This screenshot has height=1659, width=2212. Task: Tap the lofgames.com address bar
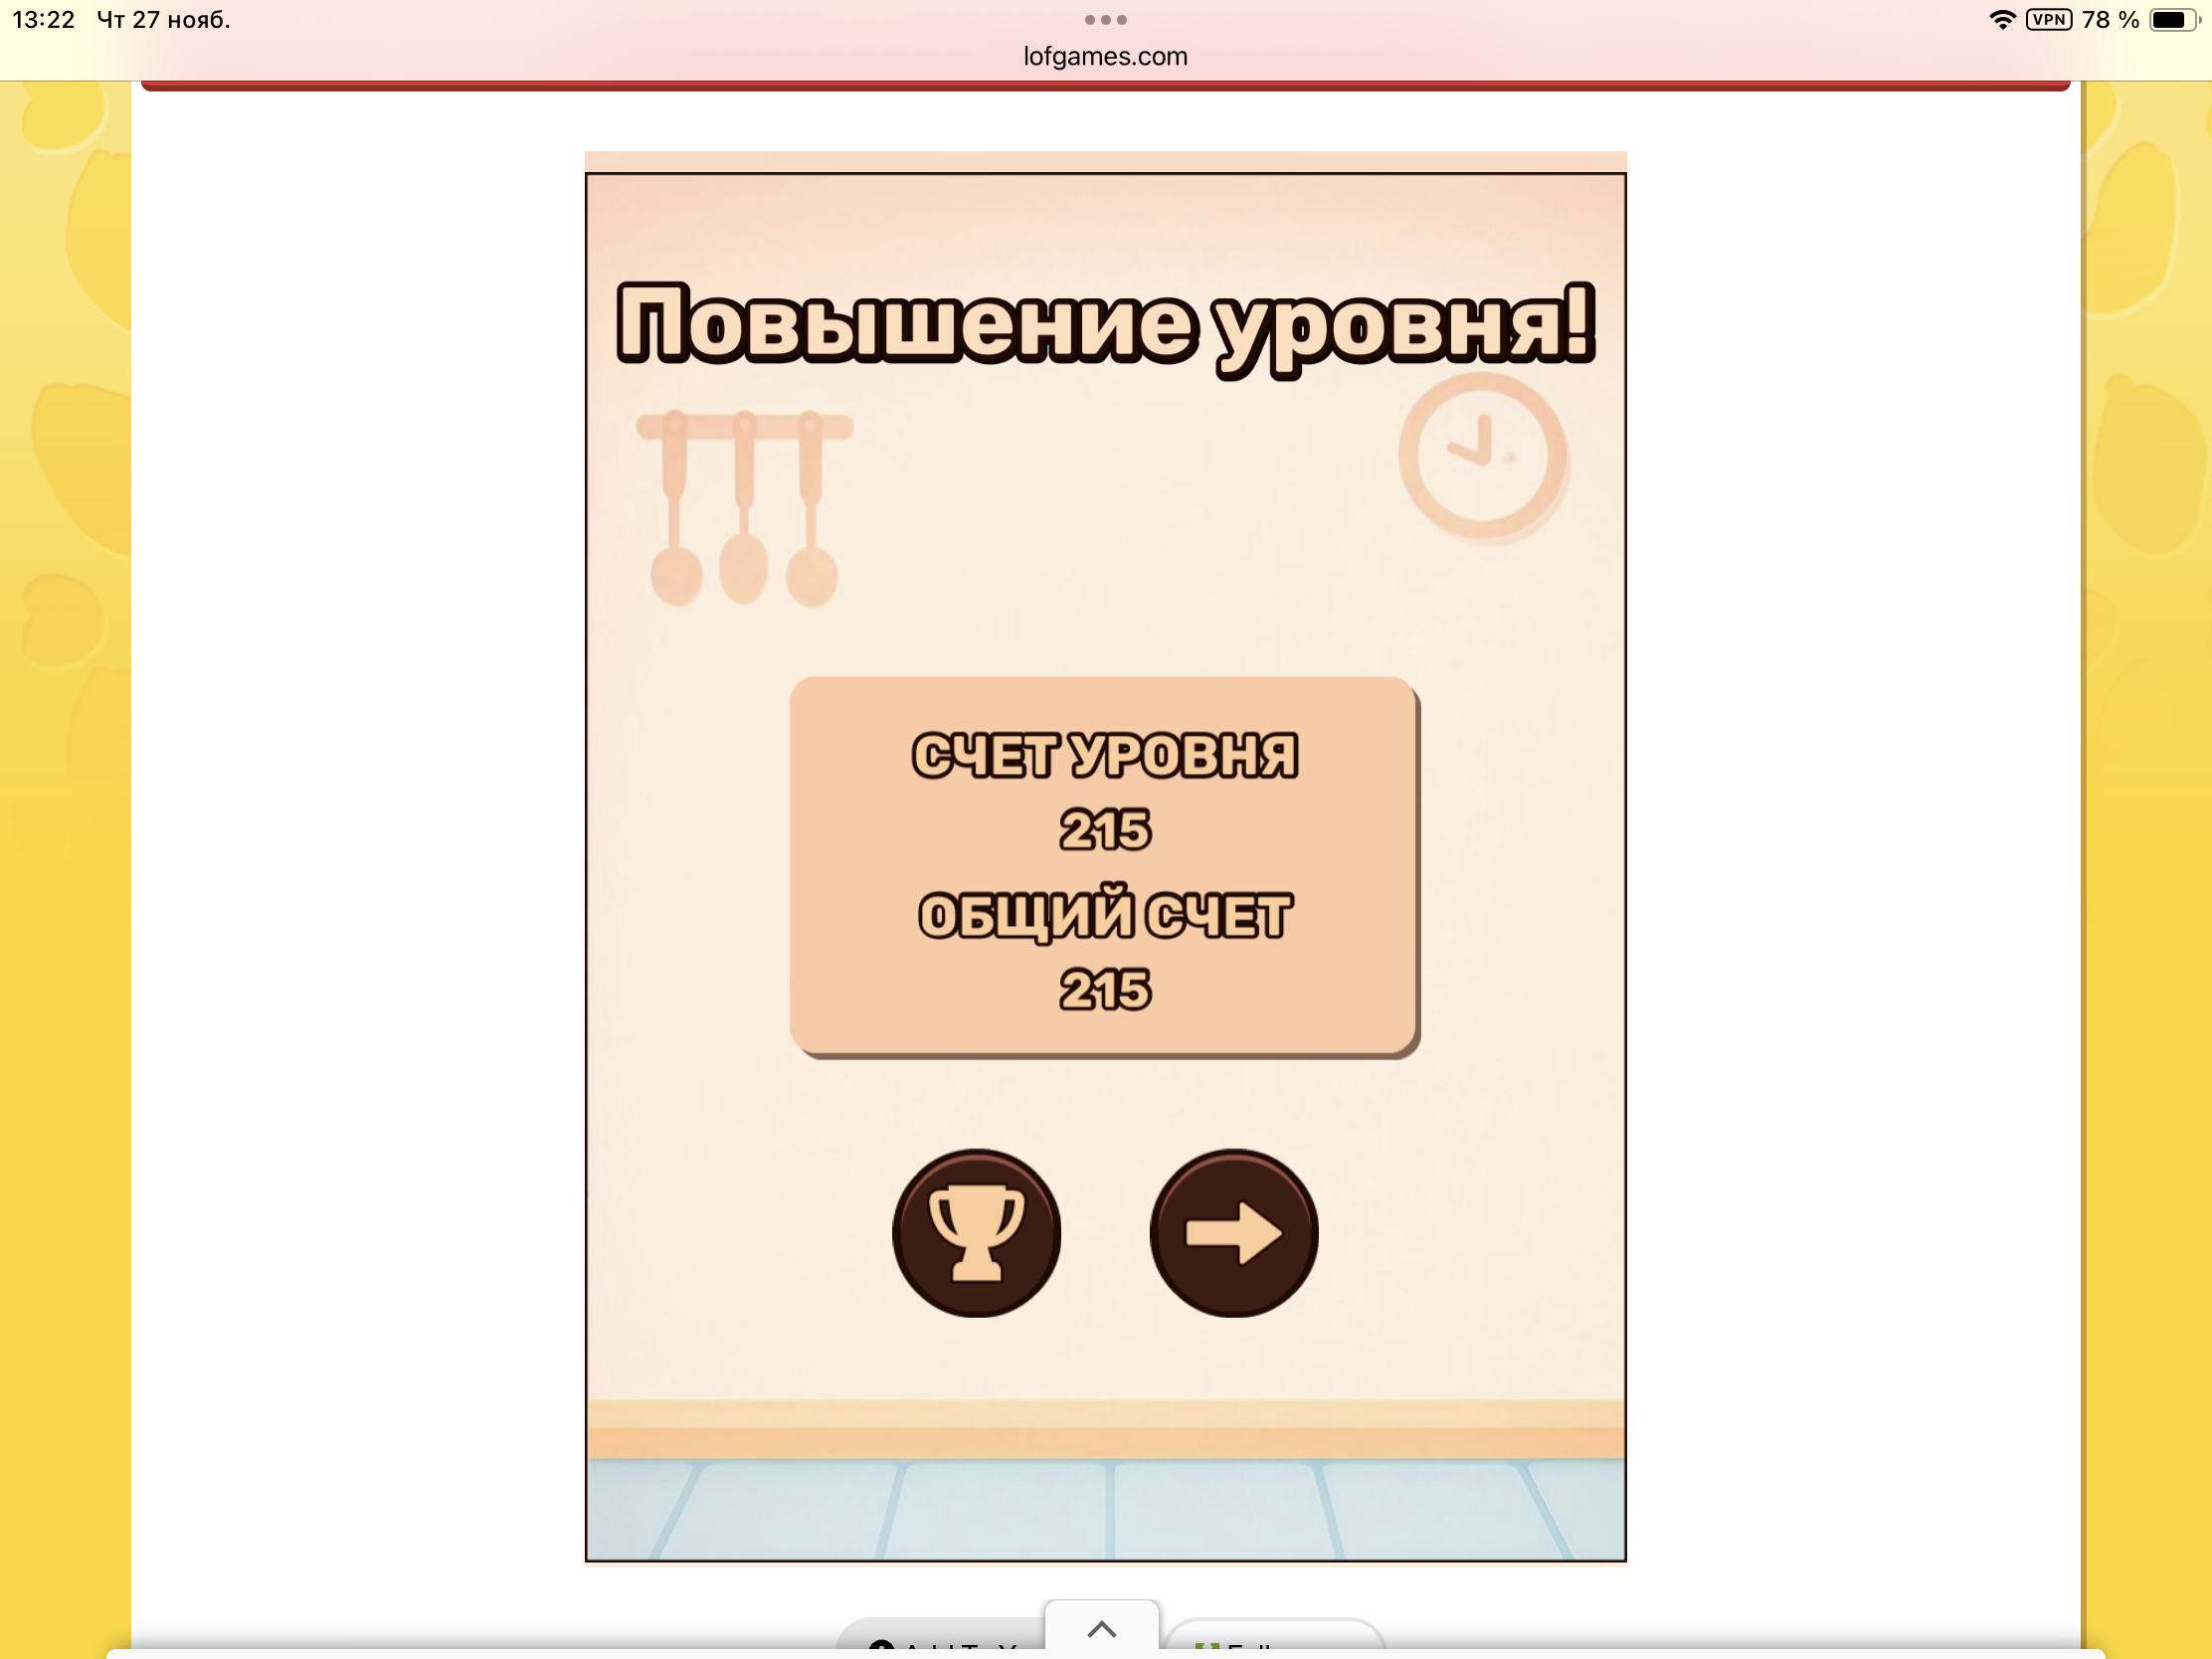point(1105,56)
